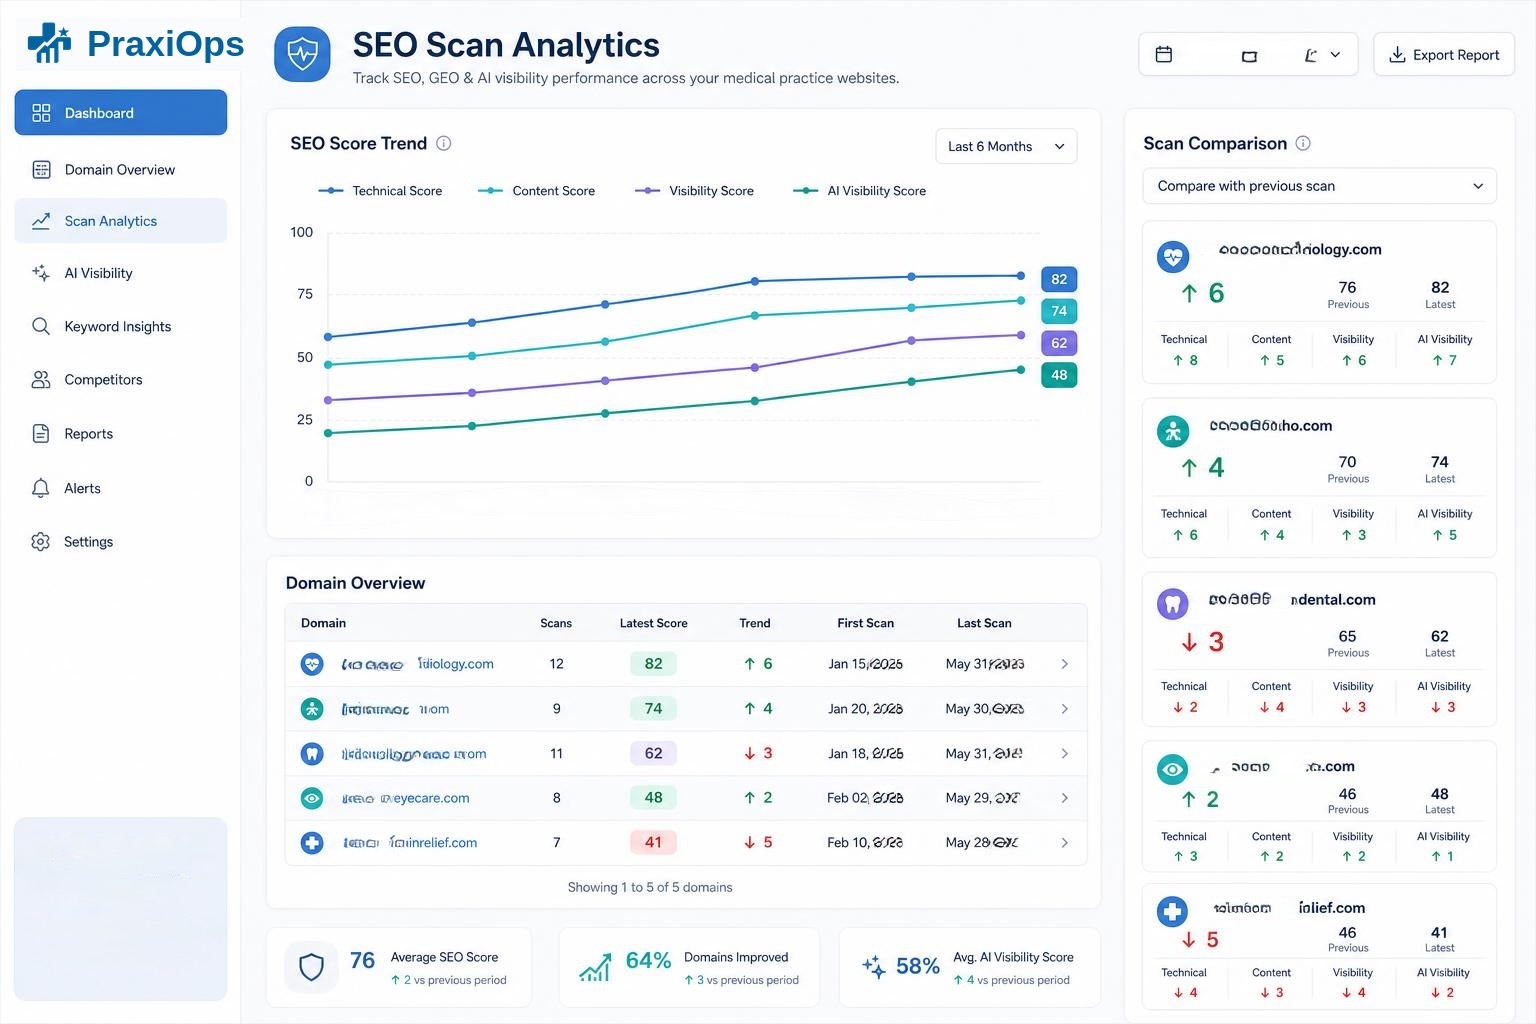Click the green 48 chart end label
This screenshot has width=1536, height=1024.
1059,375
